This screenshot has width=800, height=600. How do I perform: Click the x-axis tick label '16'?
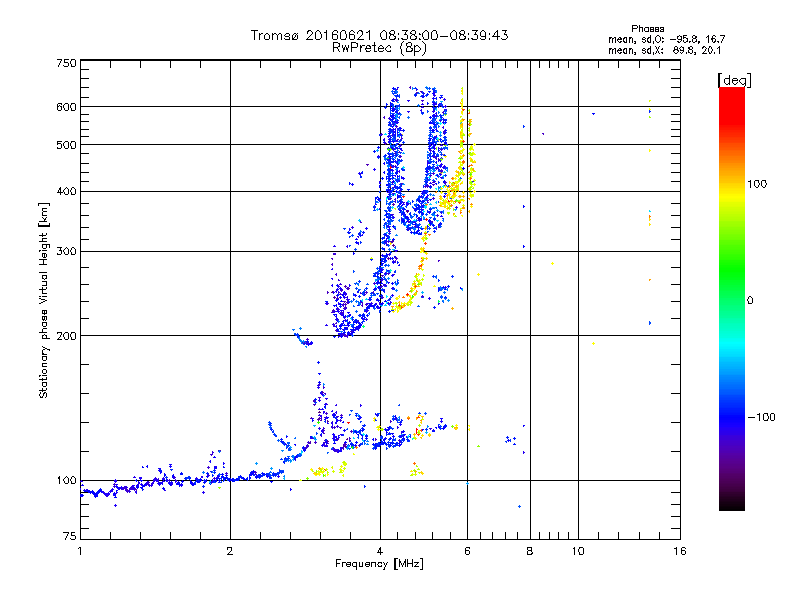(680, 551)
